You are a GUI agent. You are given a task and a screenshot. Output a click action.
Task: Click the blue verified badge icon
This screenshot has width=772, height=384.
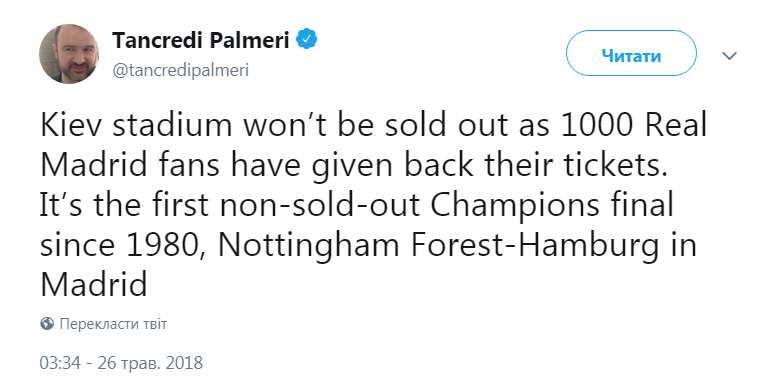(306, 40)
